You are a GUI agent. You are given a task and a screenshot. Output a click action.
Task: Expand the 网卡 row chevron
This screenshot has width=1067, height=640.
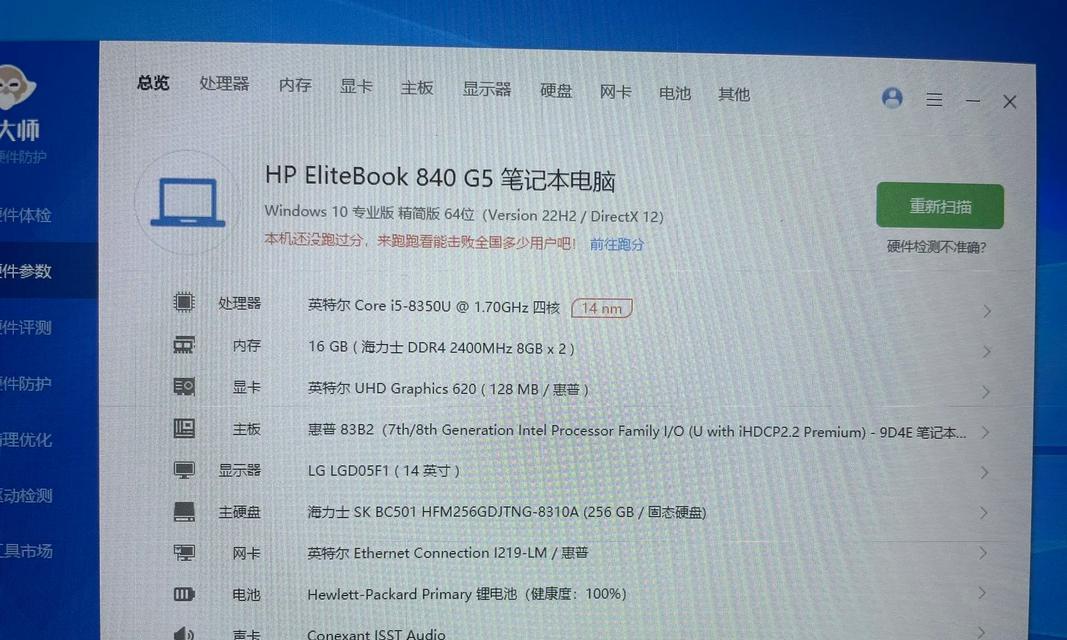(983, 553)
